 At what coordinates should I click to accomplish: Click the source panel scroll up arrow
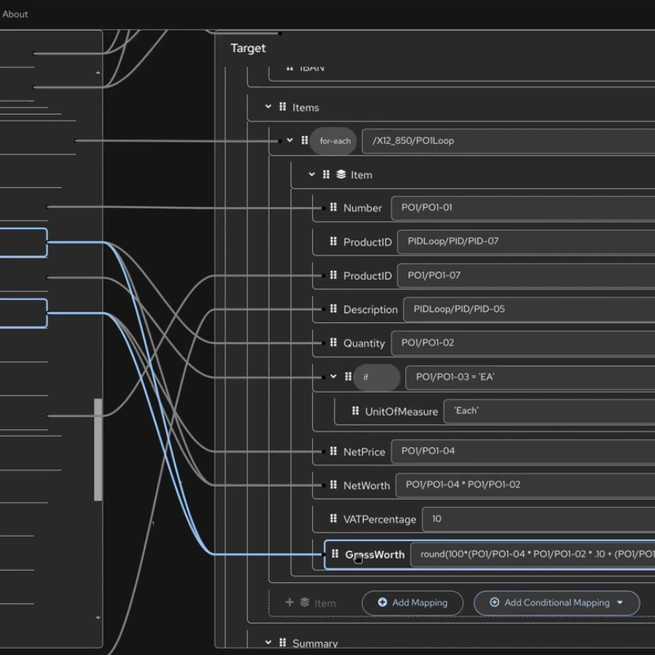[x=98, y=73]
